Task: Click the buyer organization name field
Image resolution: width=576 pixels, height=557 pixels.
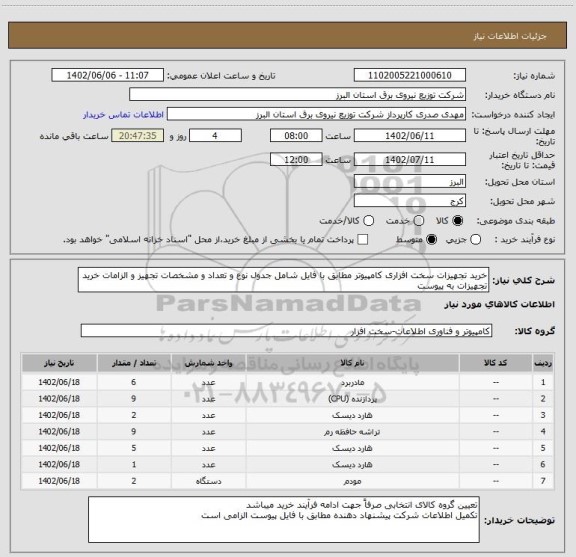Action: tap(297, 95)
